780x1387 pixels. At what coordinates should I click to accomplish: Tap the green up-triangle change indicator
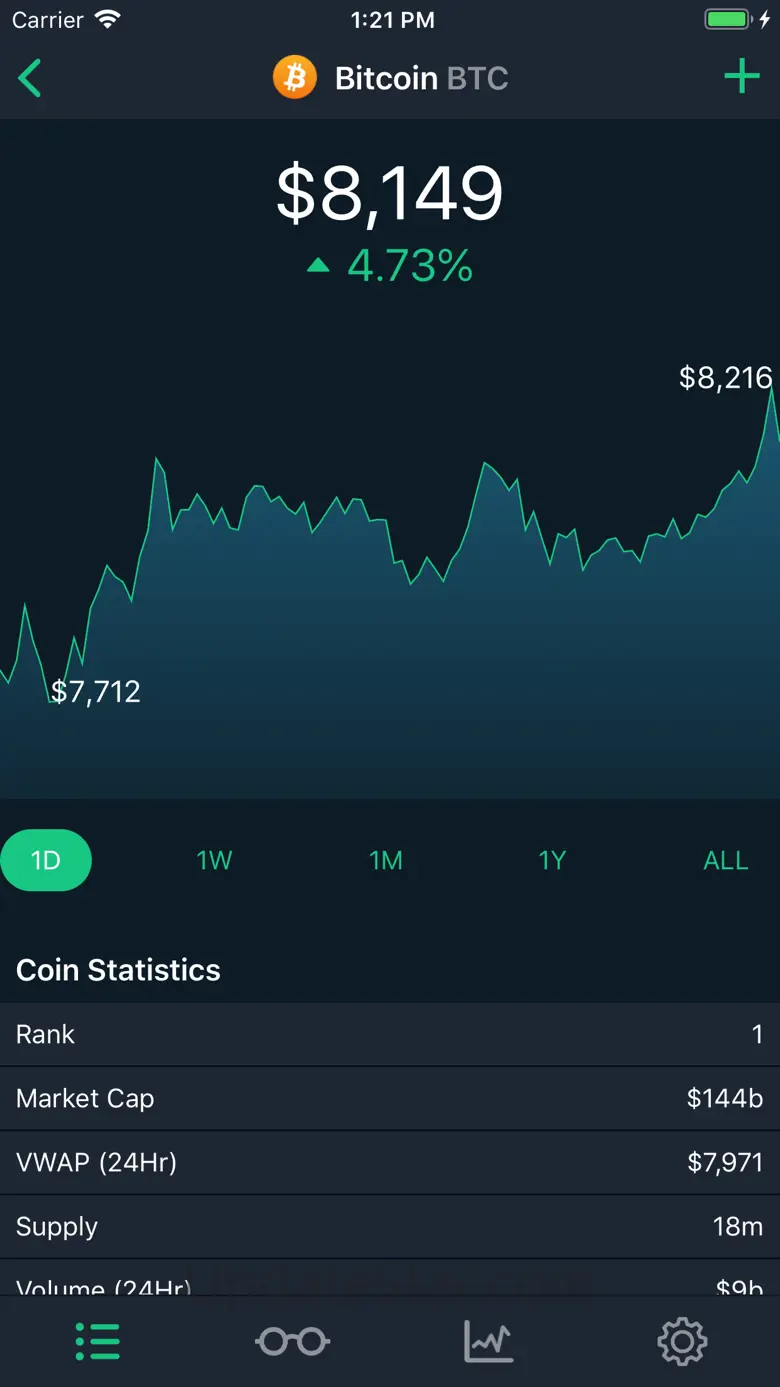(x=318, y=266)
